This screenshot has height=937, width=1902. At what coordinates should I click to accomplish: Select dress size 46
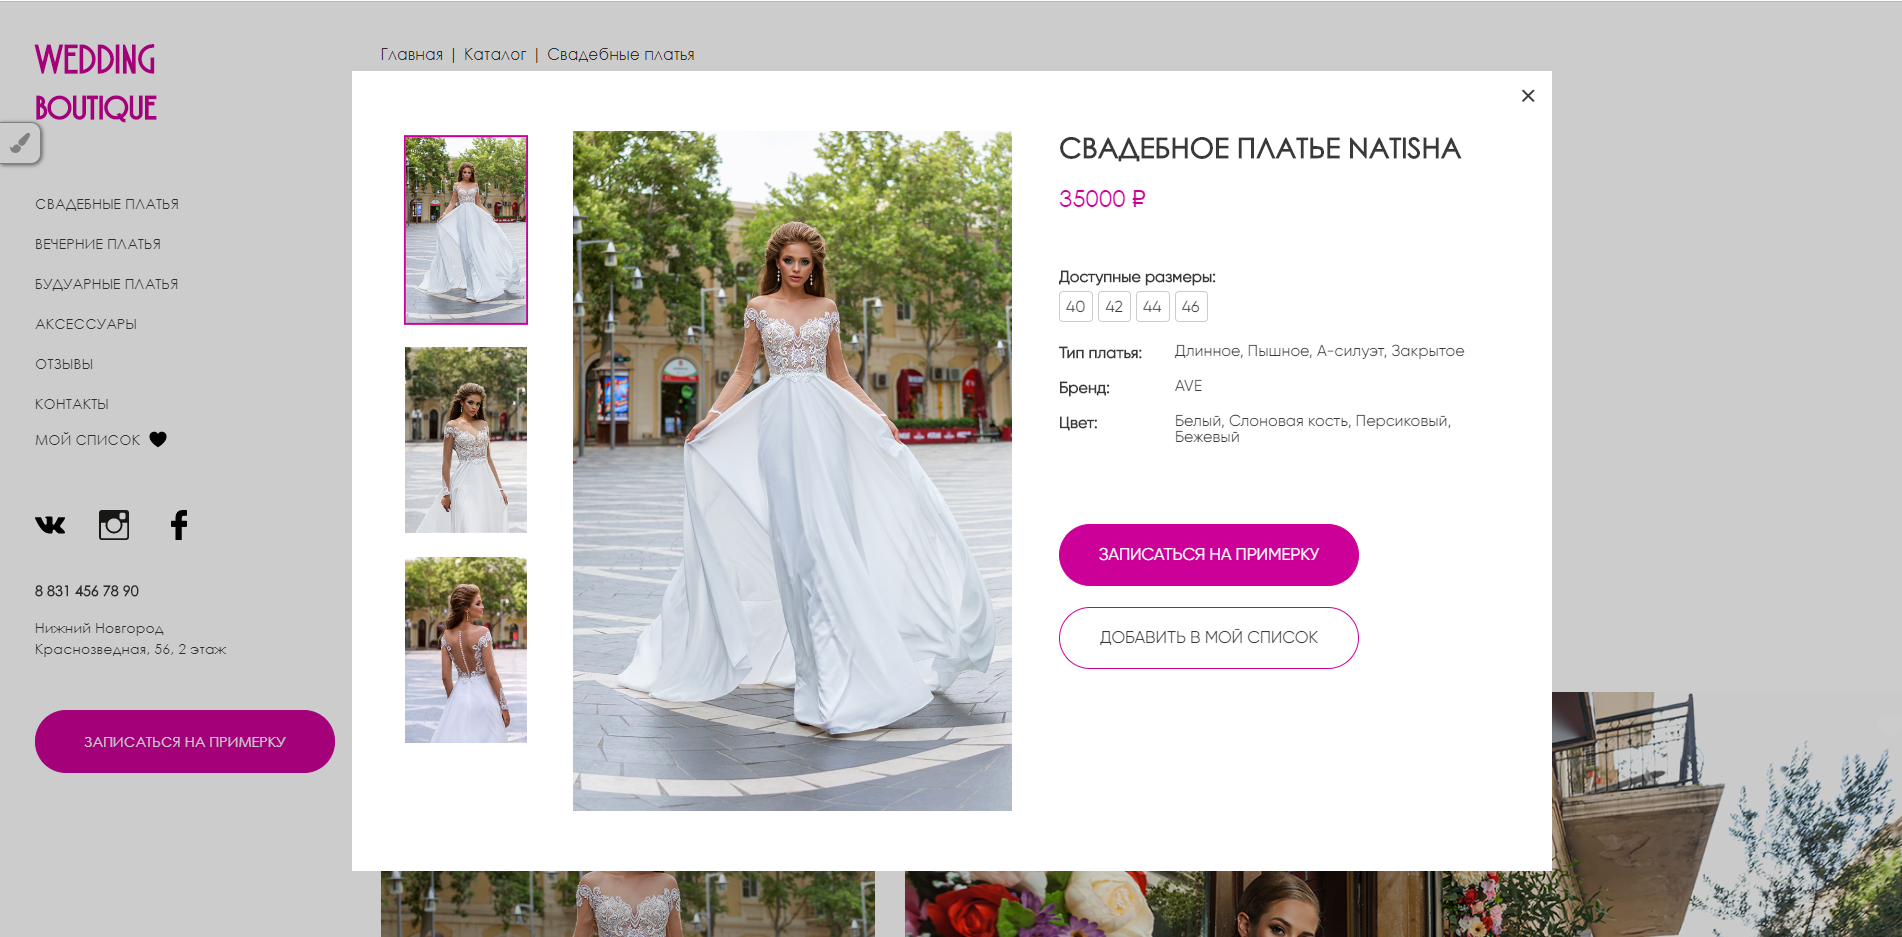point(1191,307)
